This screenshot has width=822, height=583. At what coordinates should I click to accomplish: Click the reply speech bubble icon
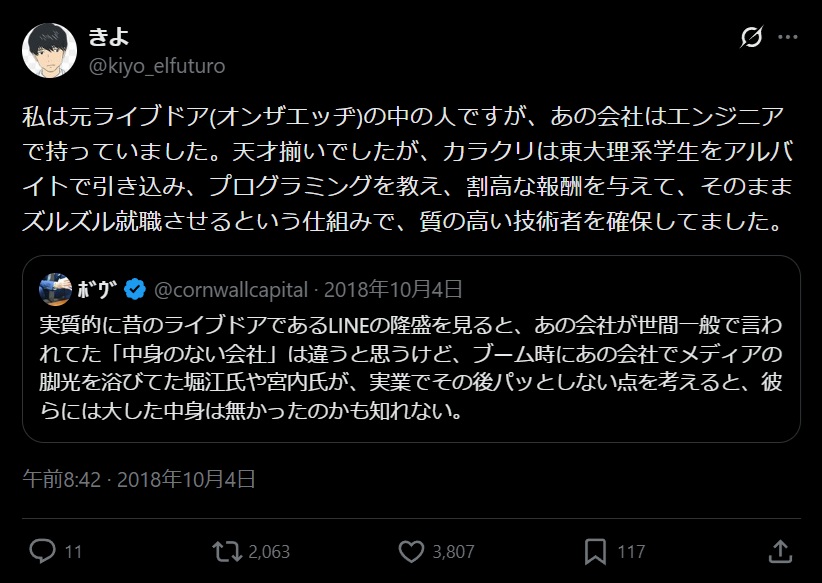42,551
